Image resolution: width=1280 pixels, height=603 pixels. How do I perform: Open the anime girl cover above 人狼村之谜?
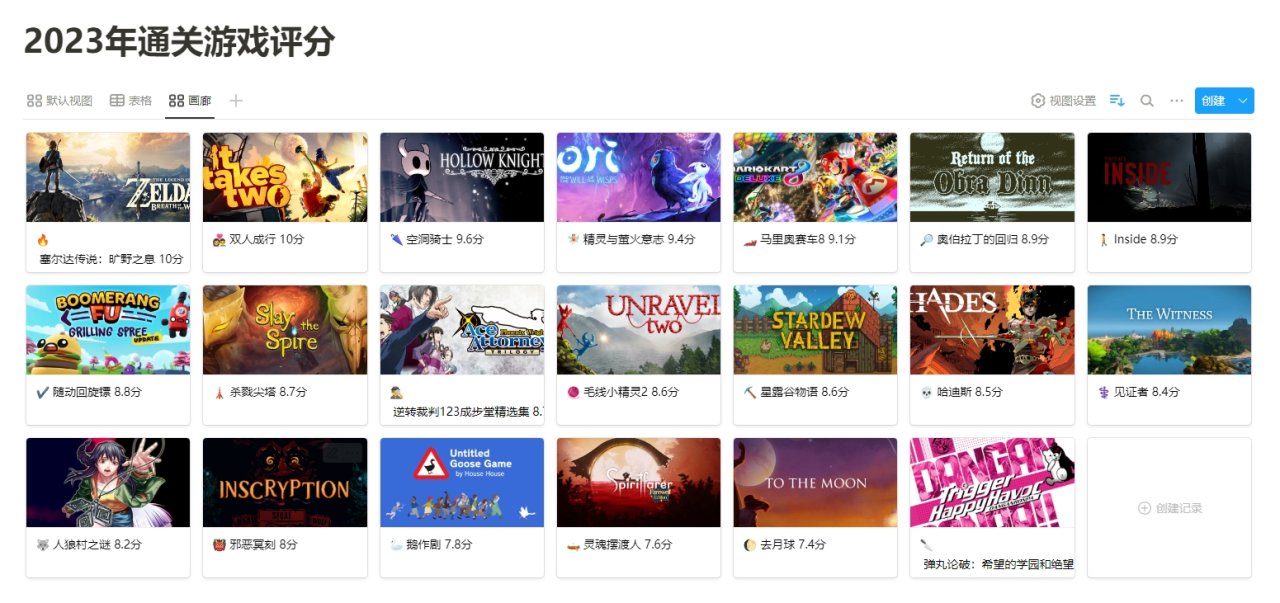[x=108, y=482]
